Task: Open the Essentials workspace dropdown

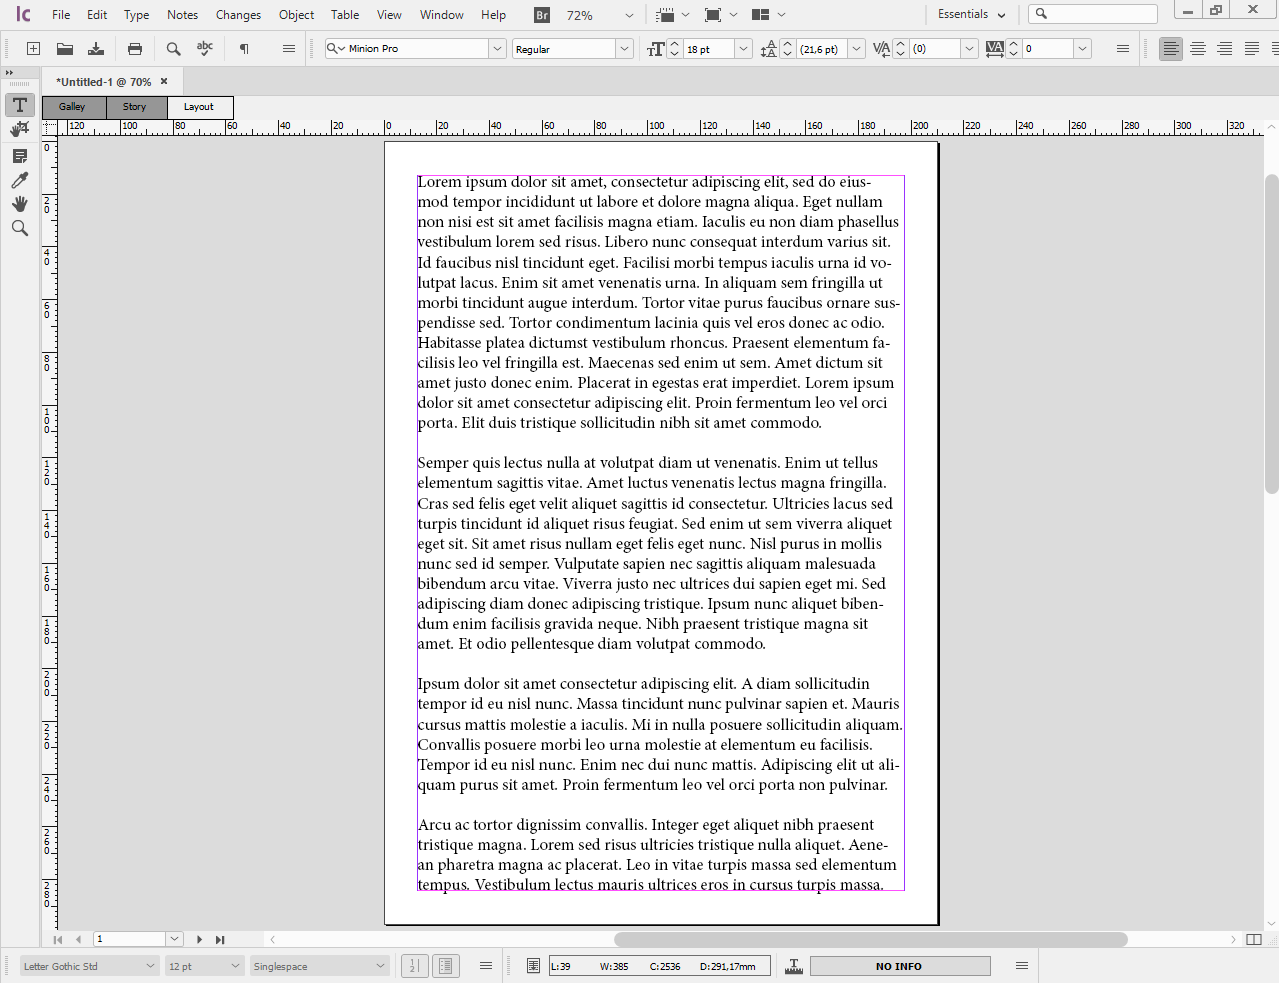Action: pos(968,14)
